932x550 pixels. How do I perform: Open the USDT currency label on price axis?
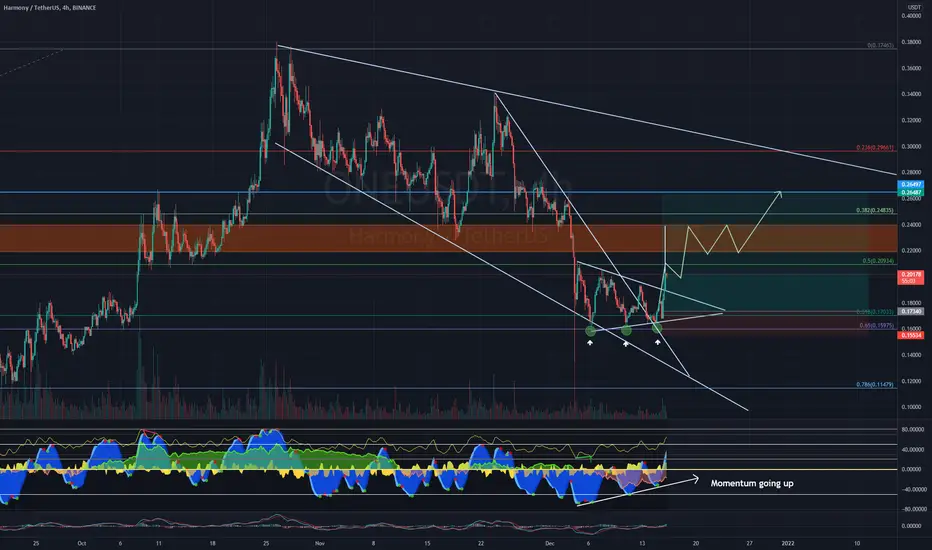pyautogui.click(x=914, y=7)
